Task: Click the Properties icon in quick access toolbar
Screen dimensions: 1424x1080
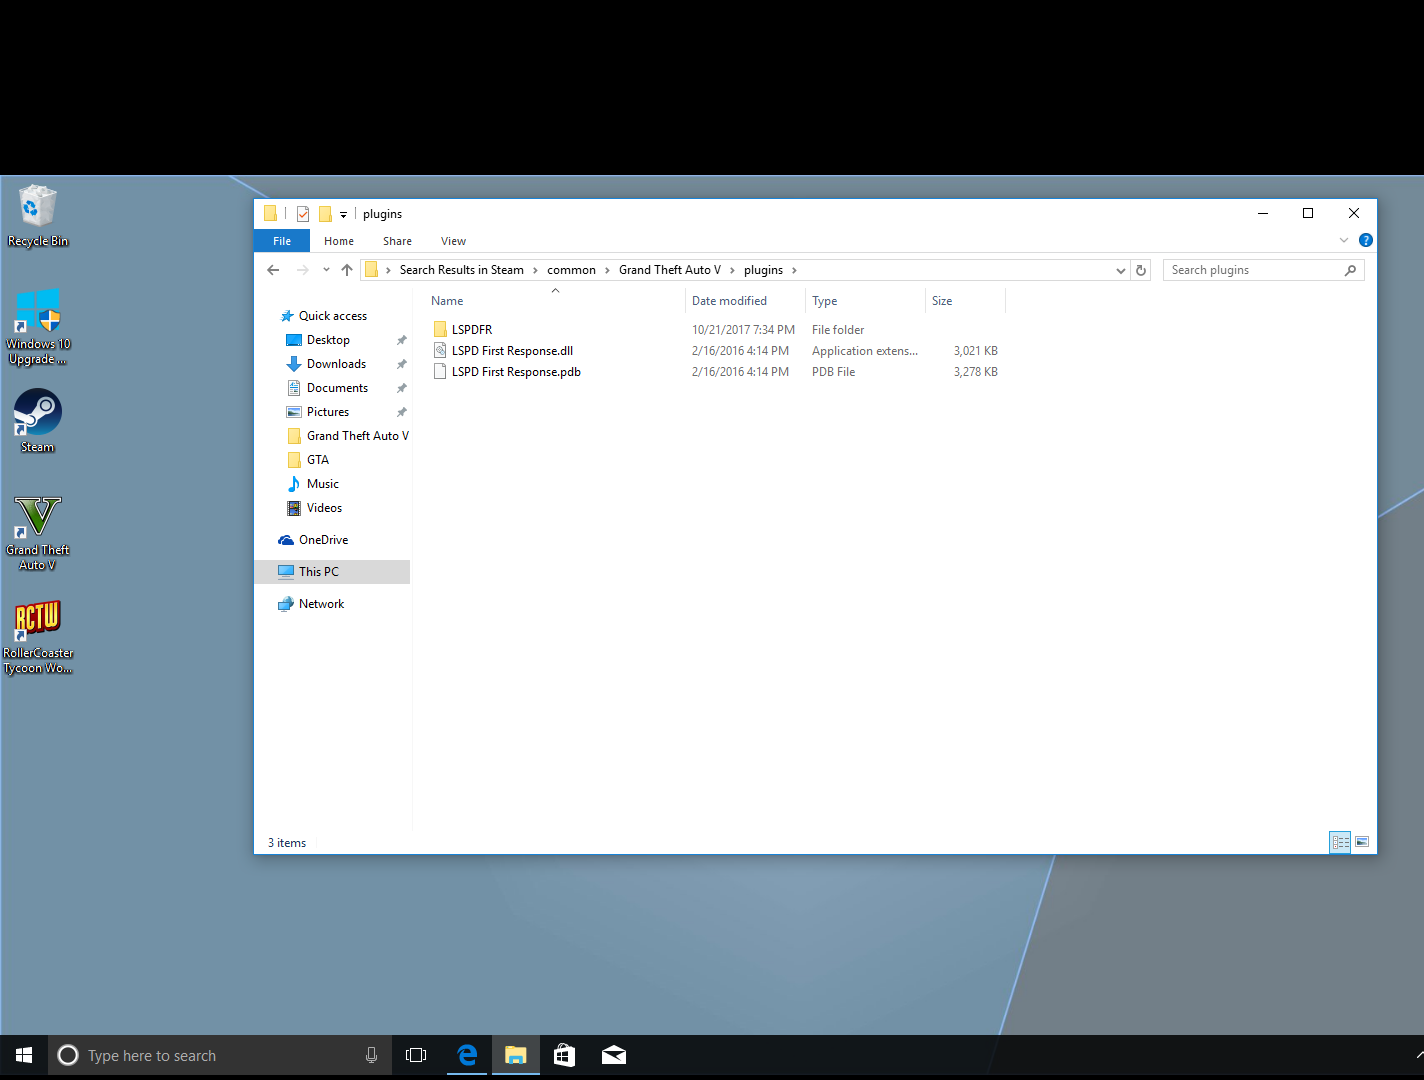Action: (303, 213)
